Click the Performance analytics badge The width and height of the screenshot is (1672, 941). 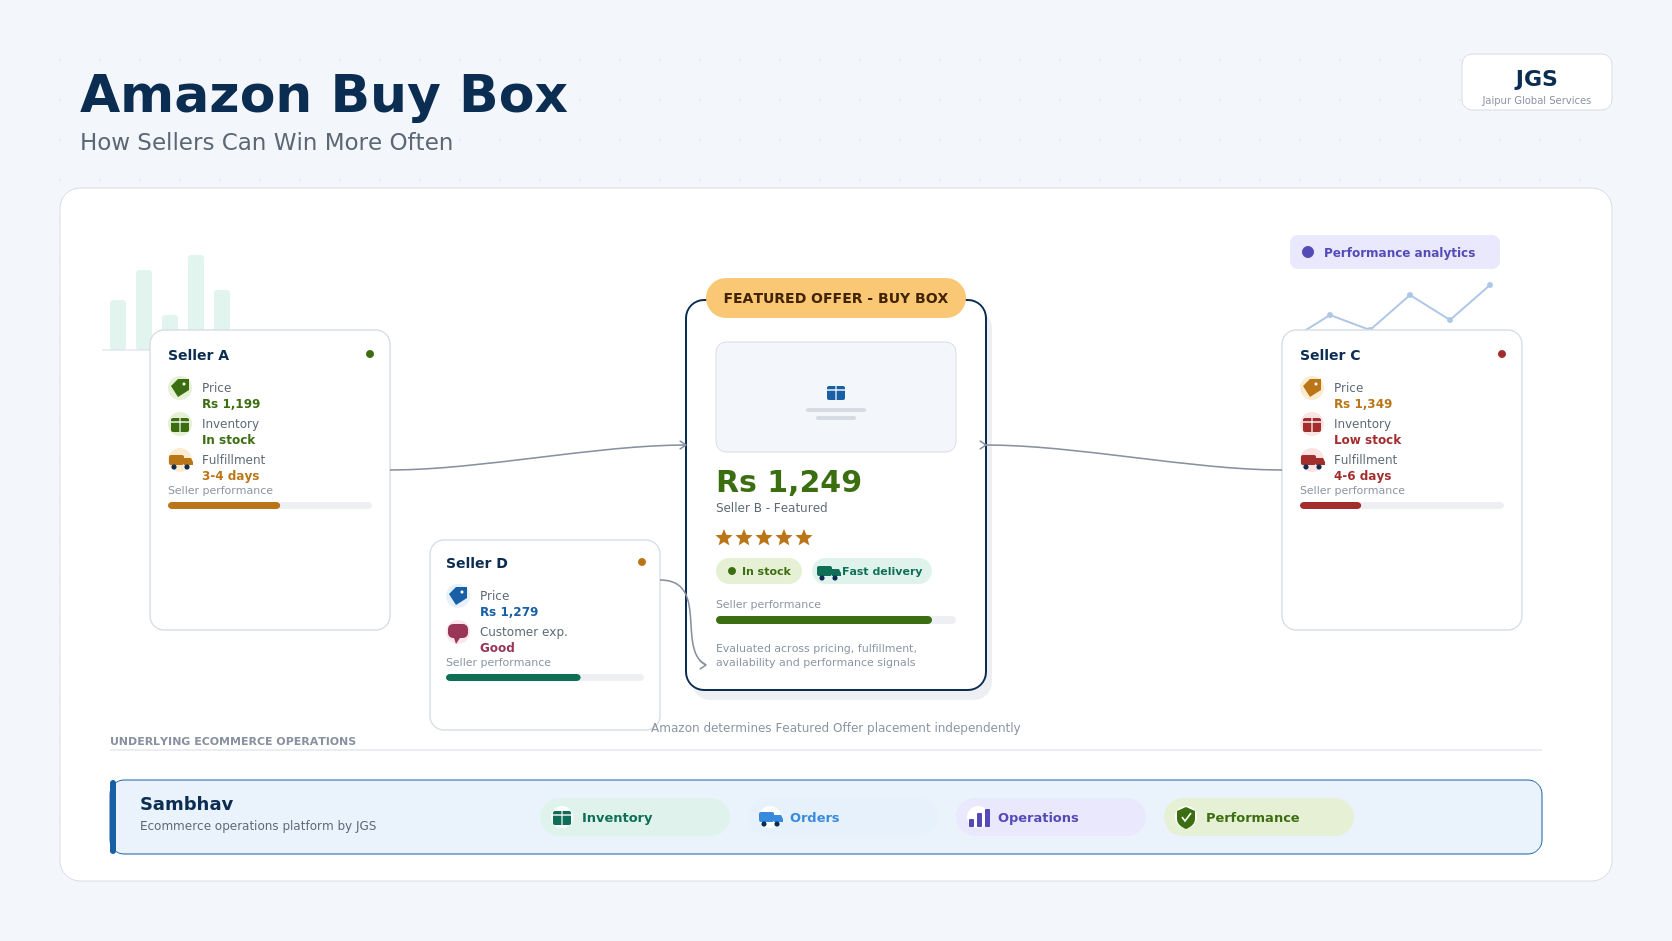[1395, 252]
